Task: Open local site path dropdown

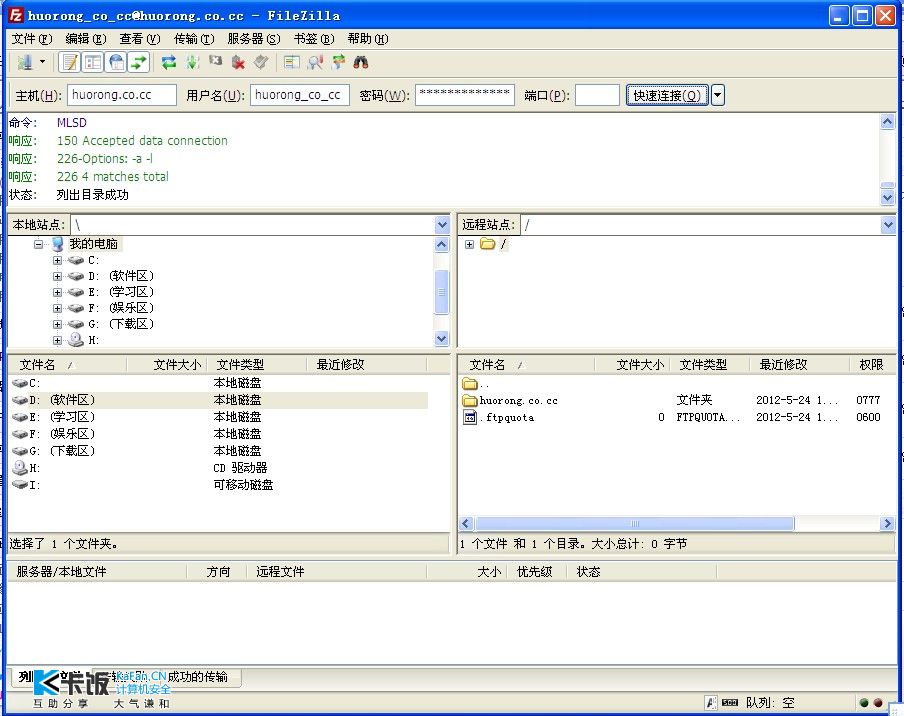Action: (442, 225)
